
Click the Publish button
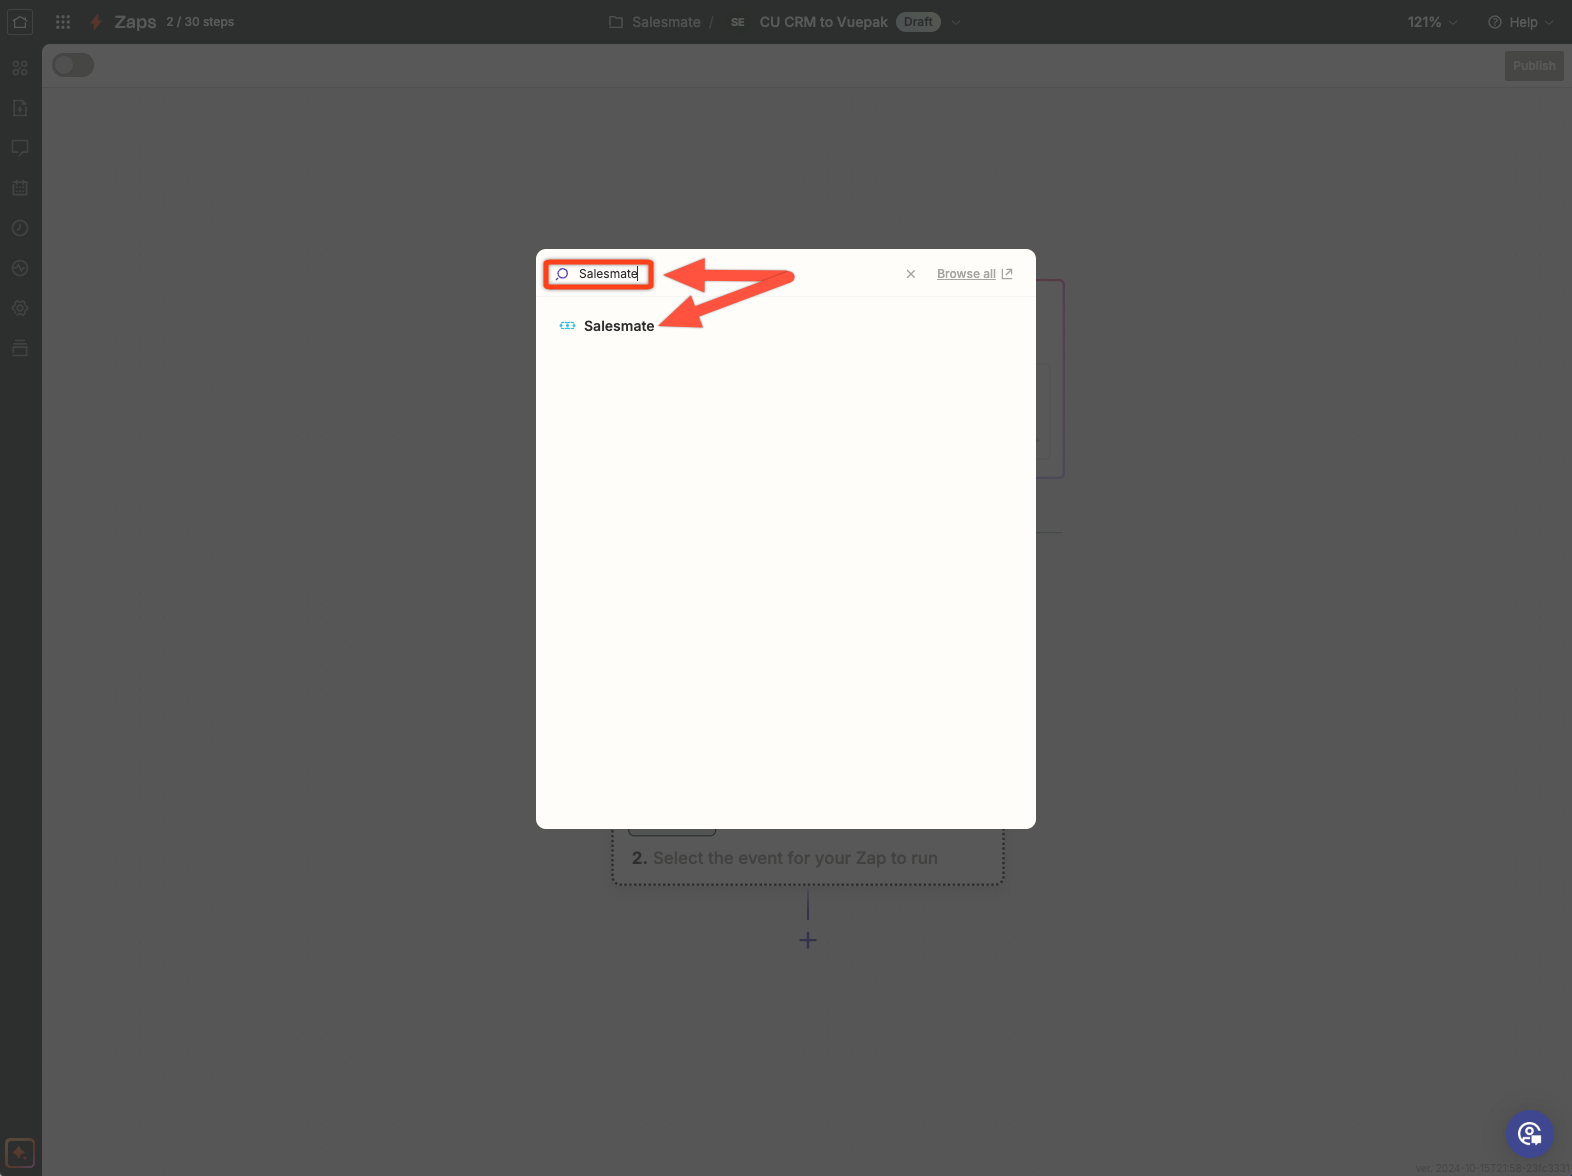[x=1534, y=66]
